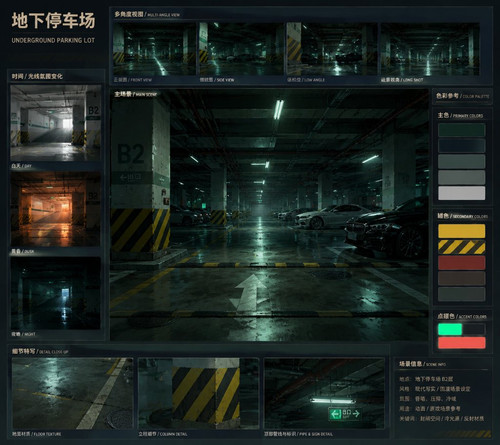This screenshot has height=445, width=500.
Task: Open the Long Shot view thumbnail
Action: click(430, 49)
